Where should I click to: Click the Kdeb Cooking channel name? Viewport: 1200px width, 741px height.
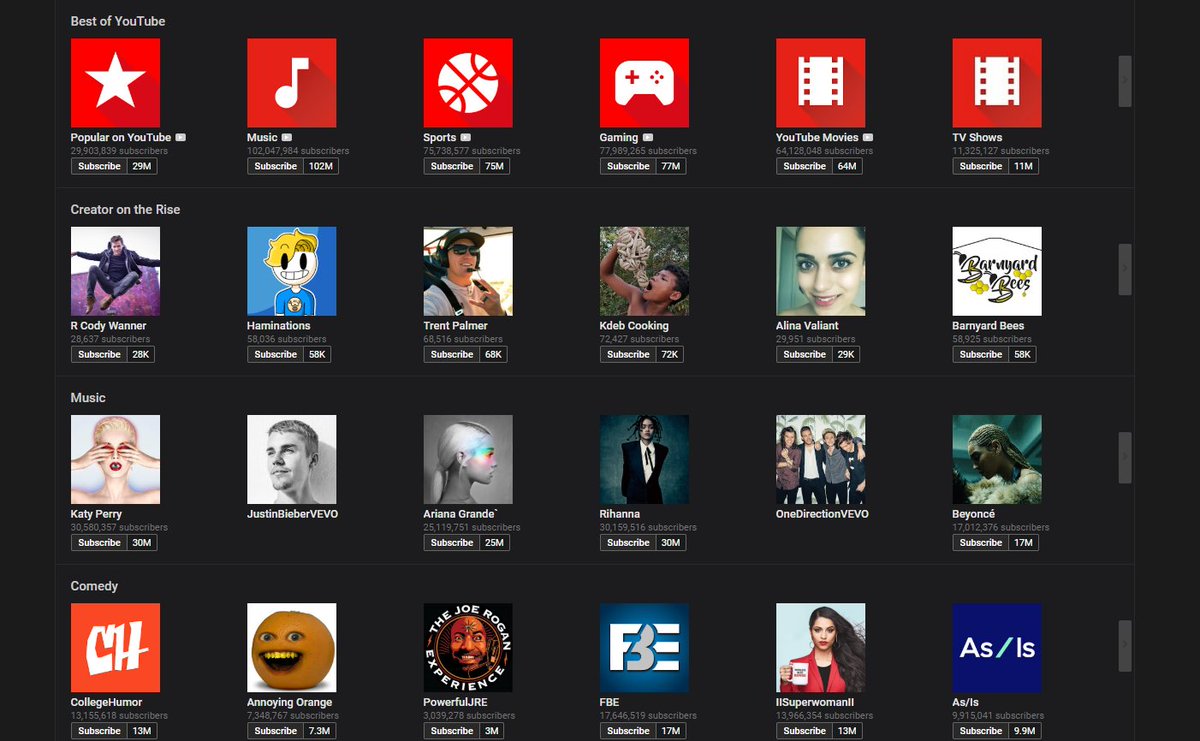tap(634, 326)
